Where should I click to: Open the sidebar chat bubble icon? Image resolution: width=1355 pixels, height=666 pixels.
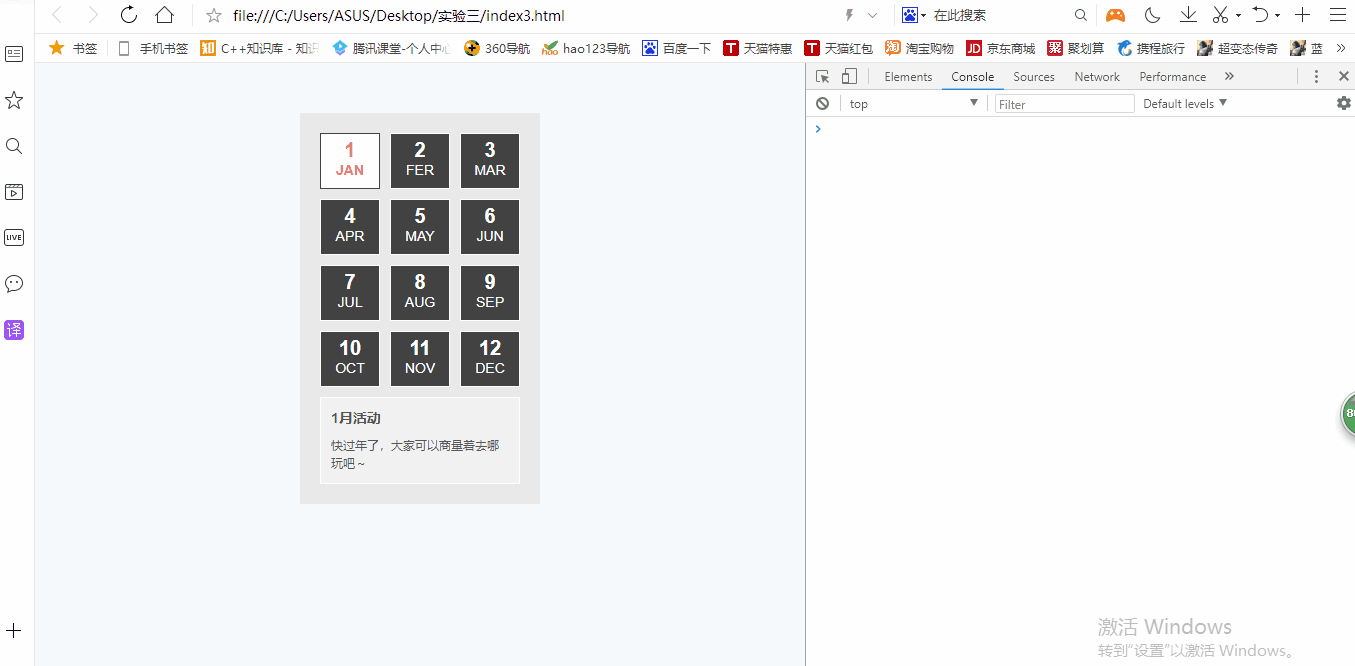click(14, 283)
